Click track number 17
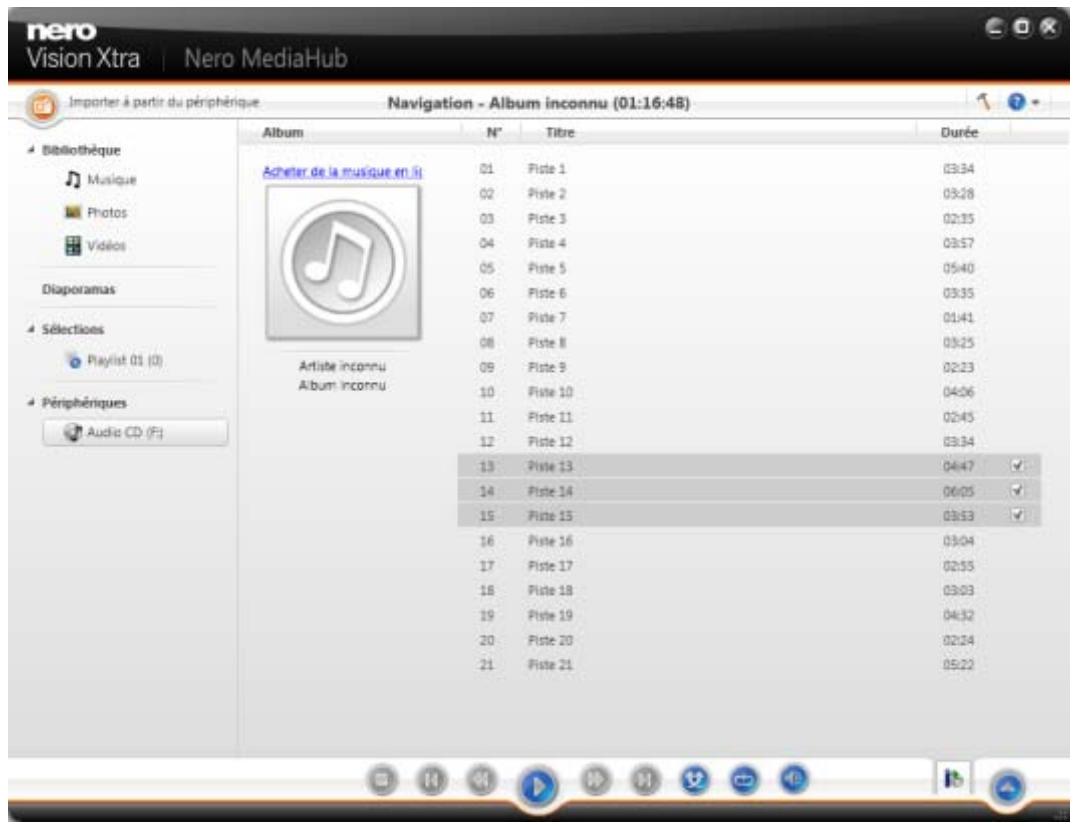The height and width of the screenshot is (826, 1076). tap(487, 566)
